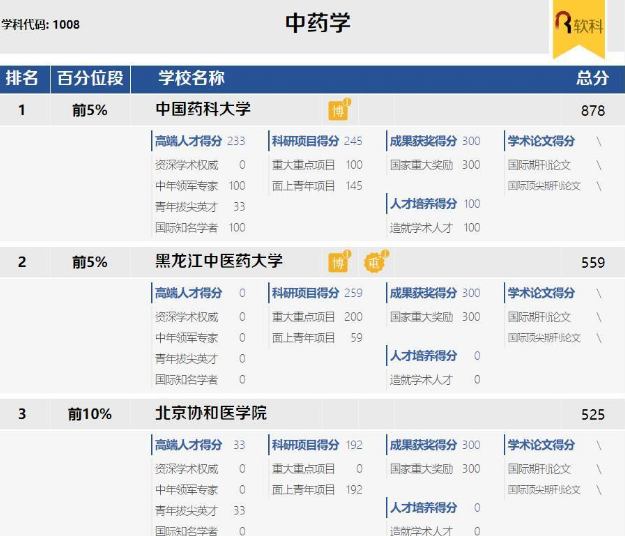The image size is (625, 536).
Task: Click 高端人才得分 33 for 北京协和医学院
Action: coord(200,445)
